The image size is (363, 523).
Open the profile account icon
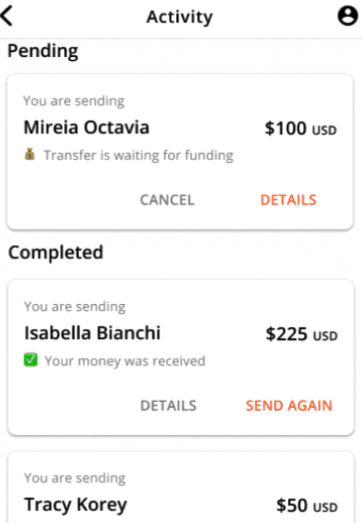(x=348, y=16)
